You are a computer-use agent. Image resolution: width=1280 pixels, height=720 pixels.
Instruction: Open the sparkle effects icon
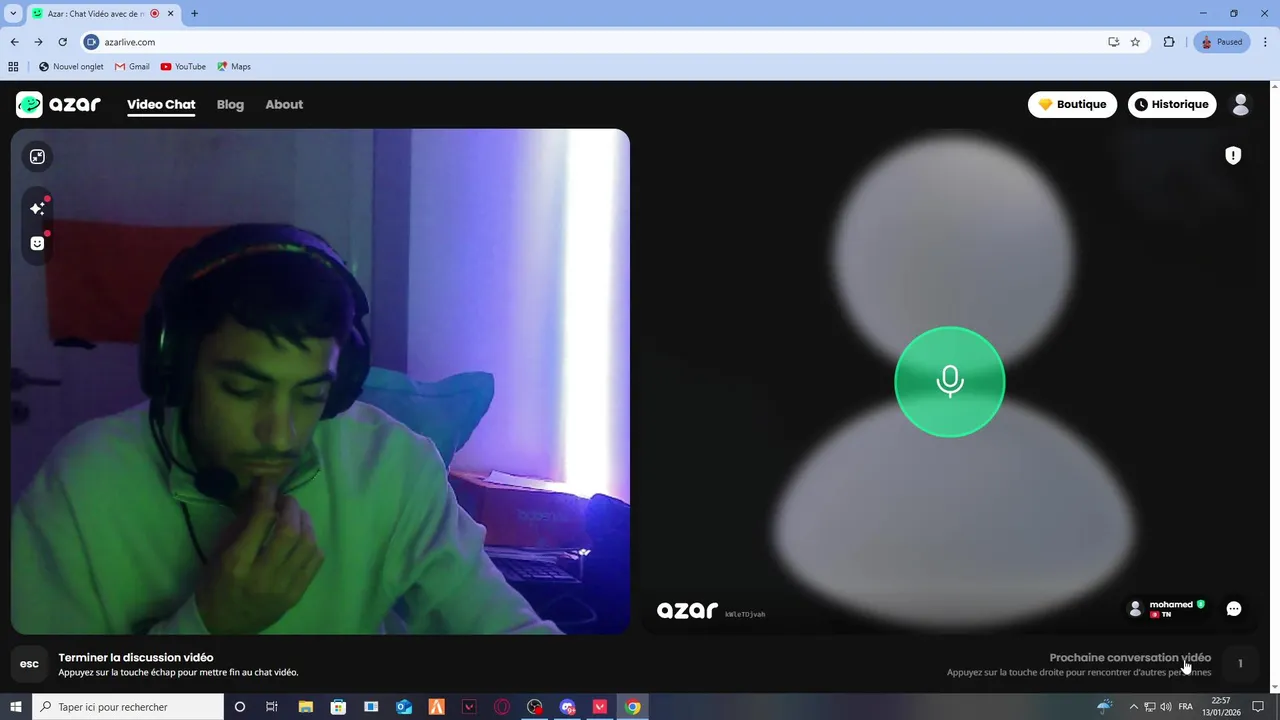coord(37,208)
